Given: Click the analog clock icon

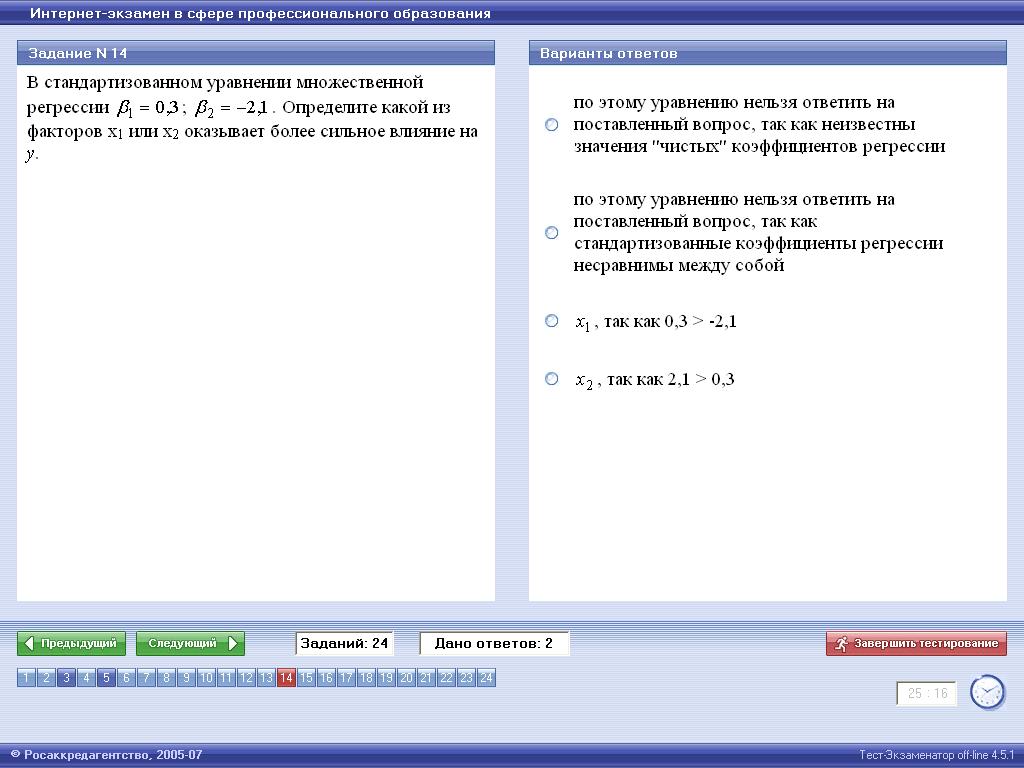Looking at the screenshot, I should tap(987, 692).
